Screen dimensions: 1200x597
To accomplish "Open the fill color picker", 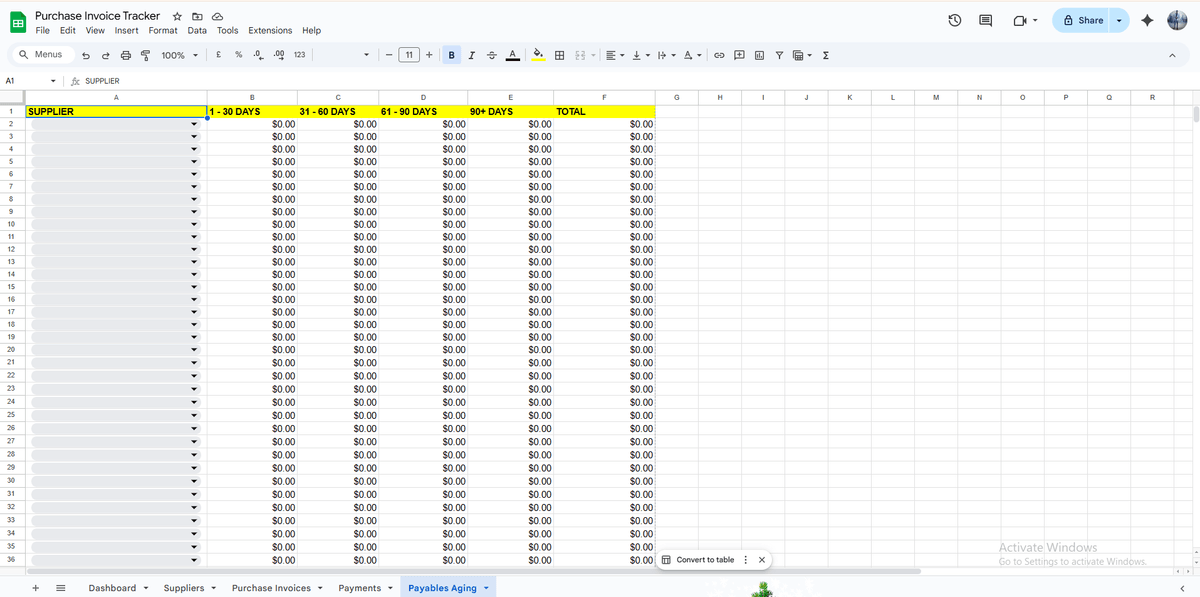I will [x=538, y=55].
